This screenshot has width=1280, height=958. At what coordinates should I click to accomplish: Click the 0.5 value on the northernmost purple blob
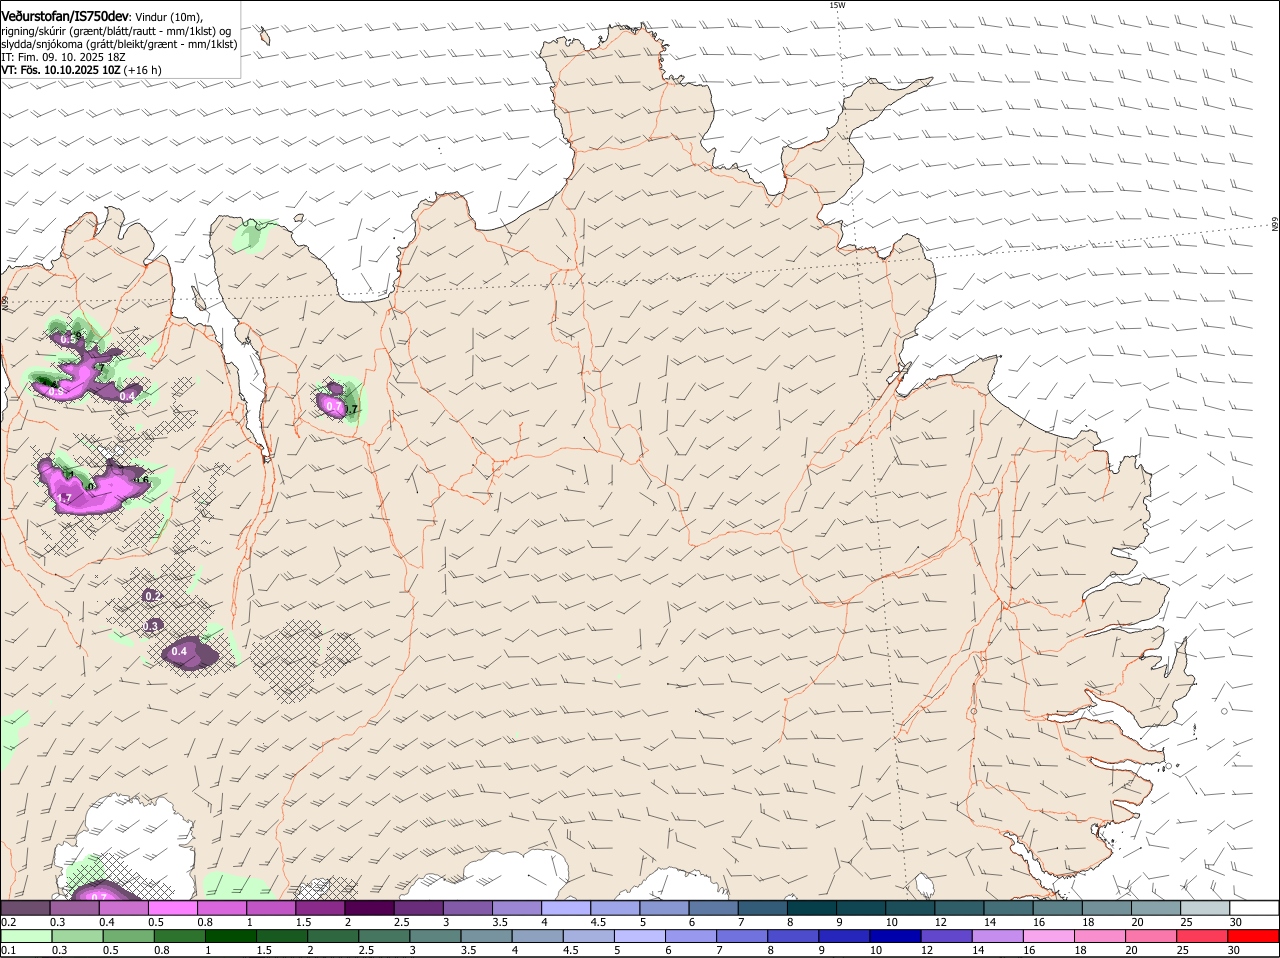pyautogui.click(x=68, y=339)
